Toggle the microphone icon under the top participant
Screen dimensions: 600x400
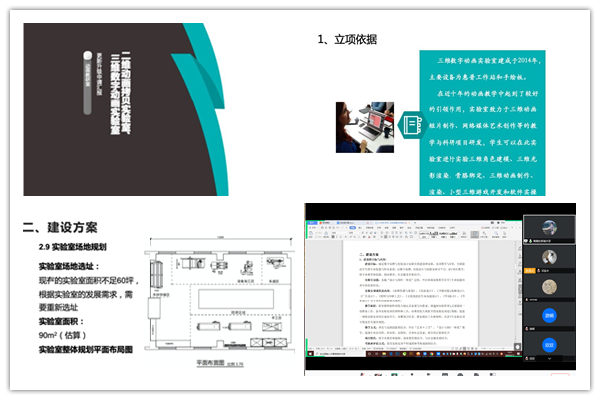(x=530, y=241)
